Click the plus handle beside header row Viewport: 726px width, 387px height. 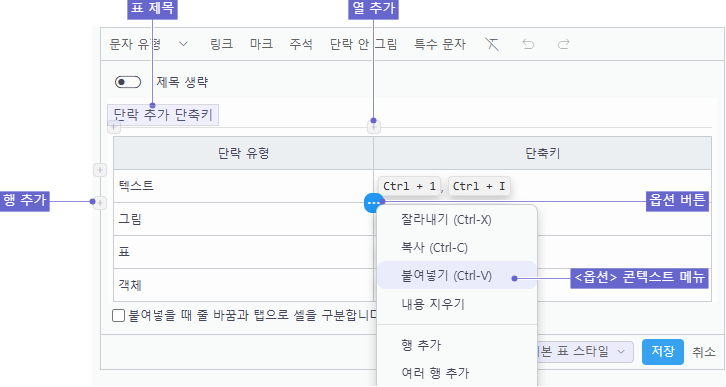coord(100,170)
